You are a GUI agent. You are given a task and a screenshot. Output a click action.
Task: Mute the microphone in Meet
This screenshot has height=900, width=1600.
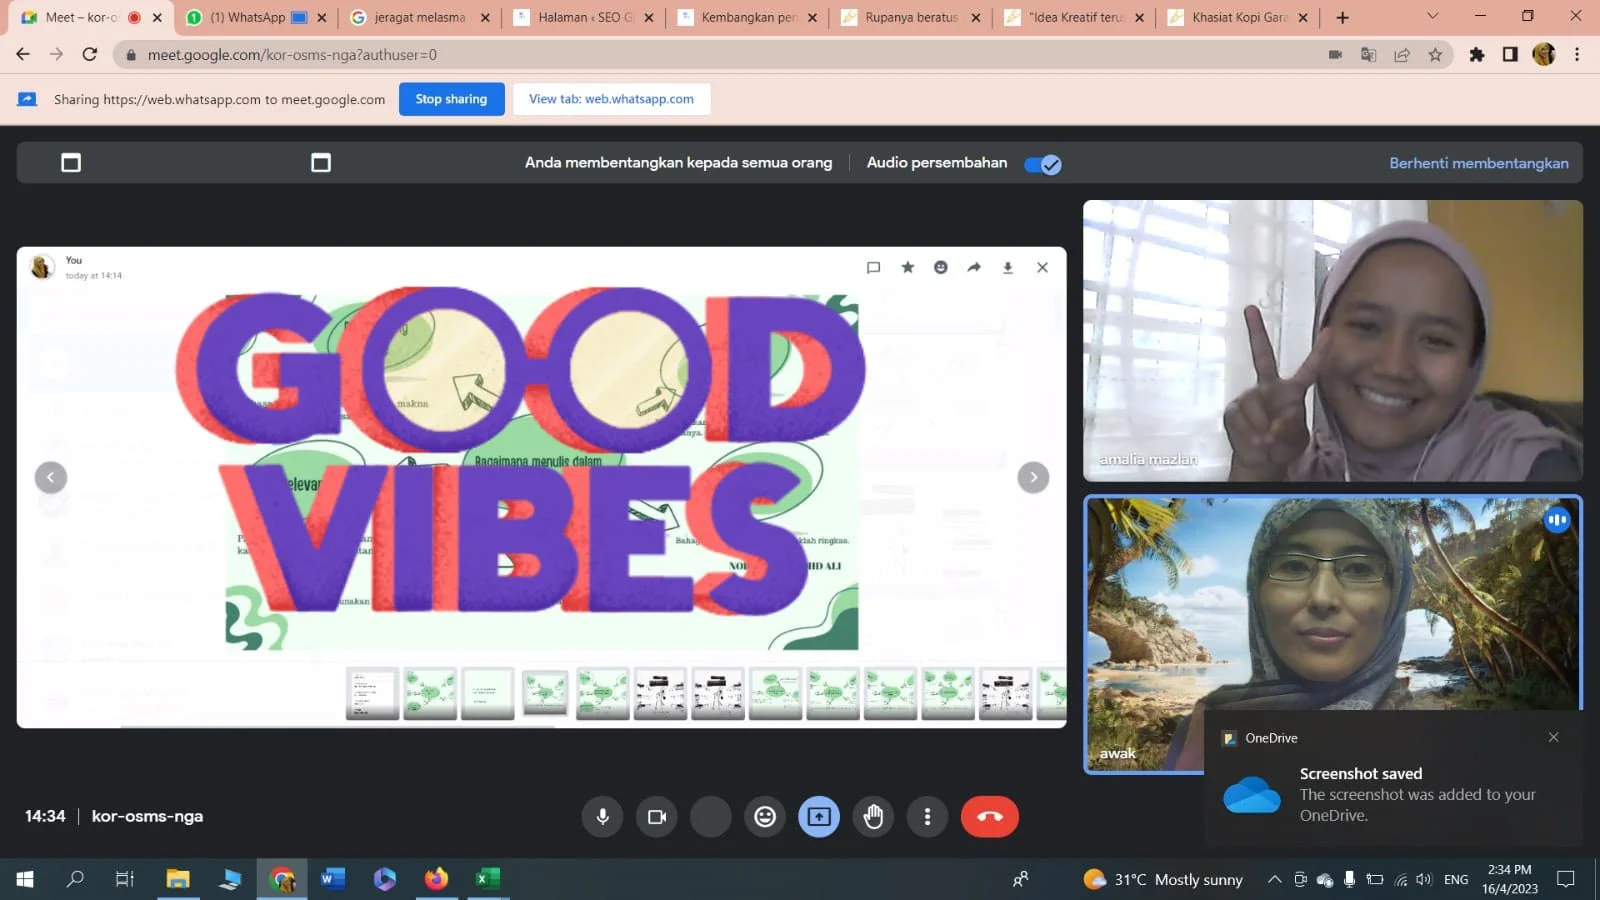(602, 817)
